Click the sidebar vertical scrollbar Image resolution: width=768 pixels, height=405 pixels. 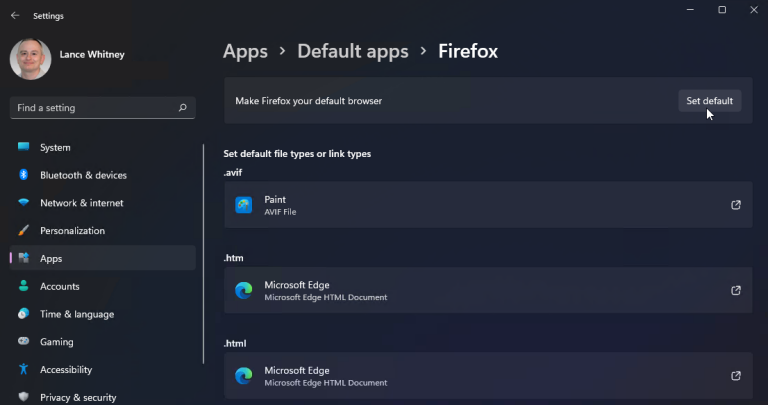click(204, 270)
